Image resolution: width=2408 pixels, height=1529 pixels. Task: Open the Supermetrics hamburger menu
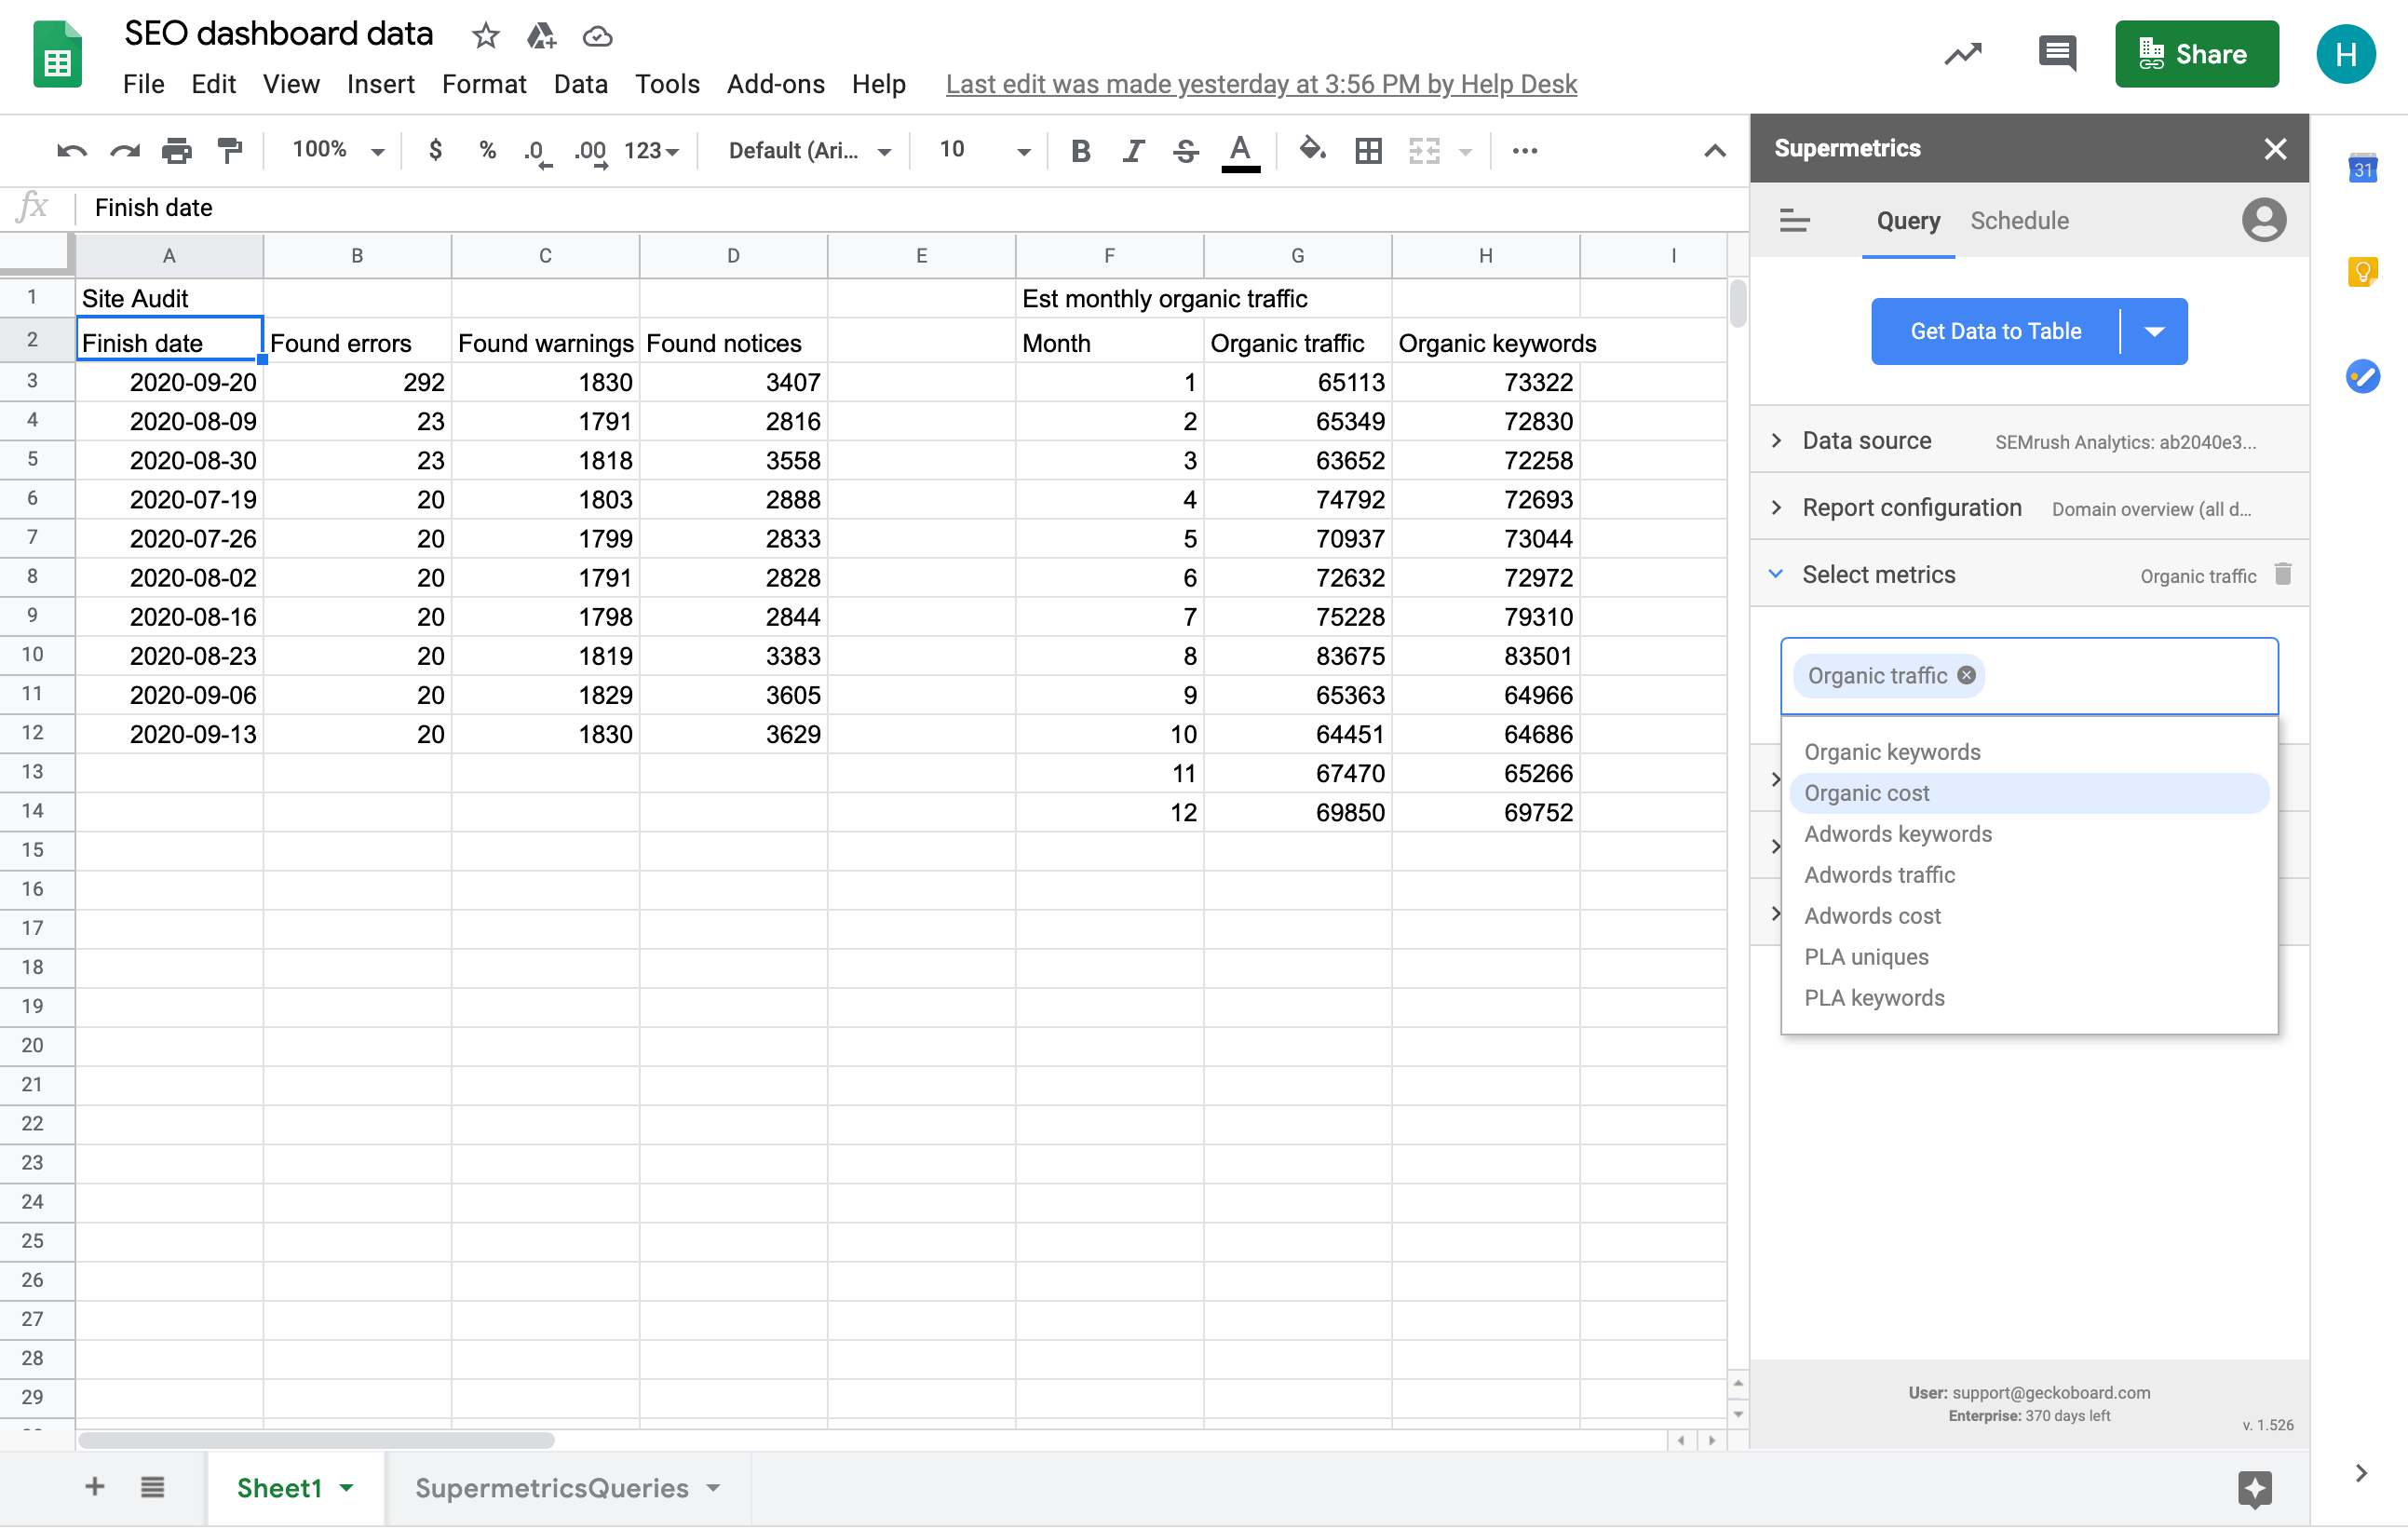click(x=1794, y=220)
